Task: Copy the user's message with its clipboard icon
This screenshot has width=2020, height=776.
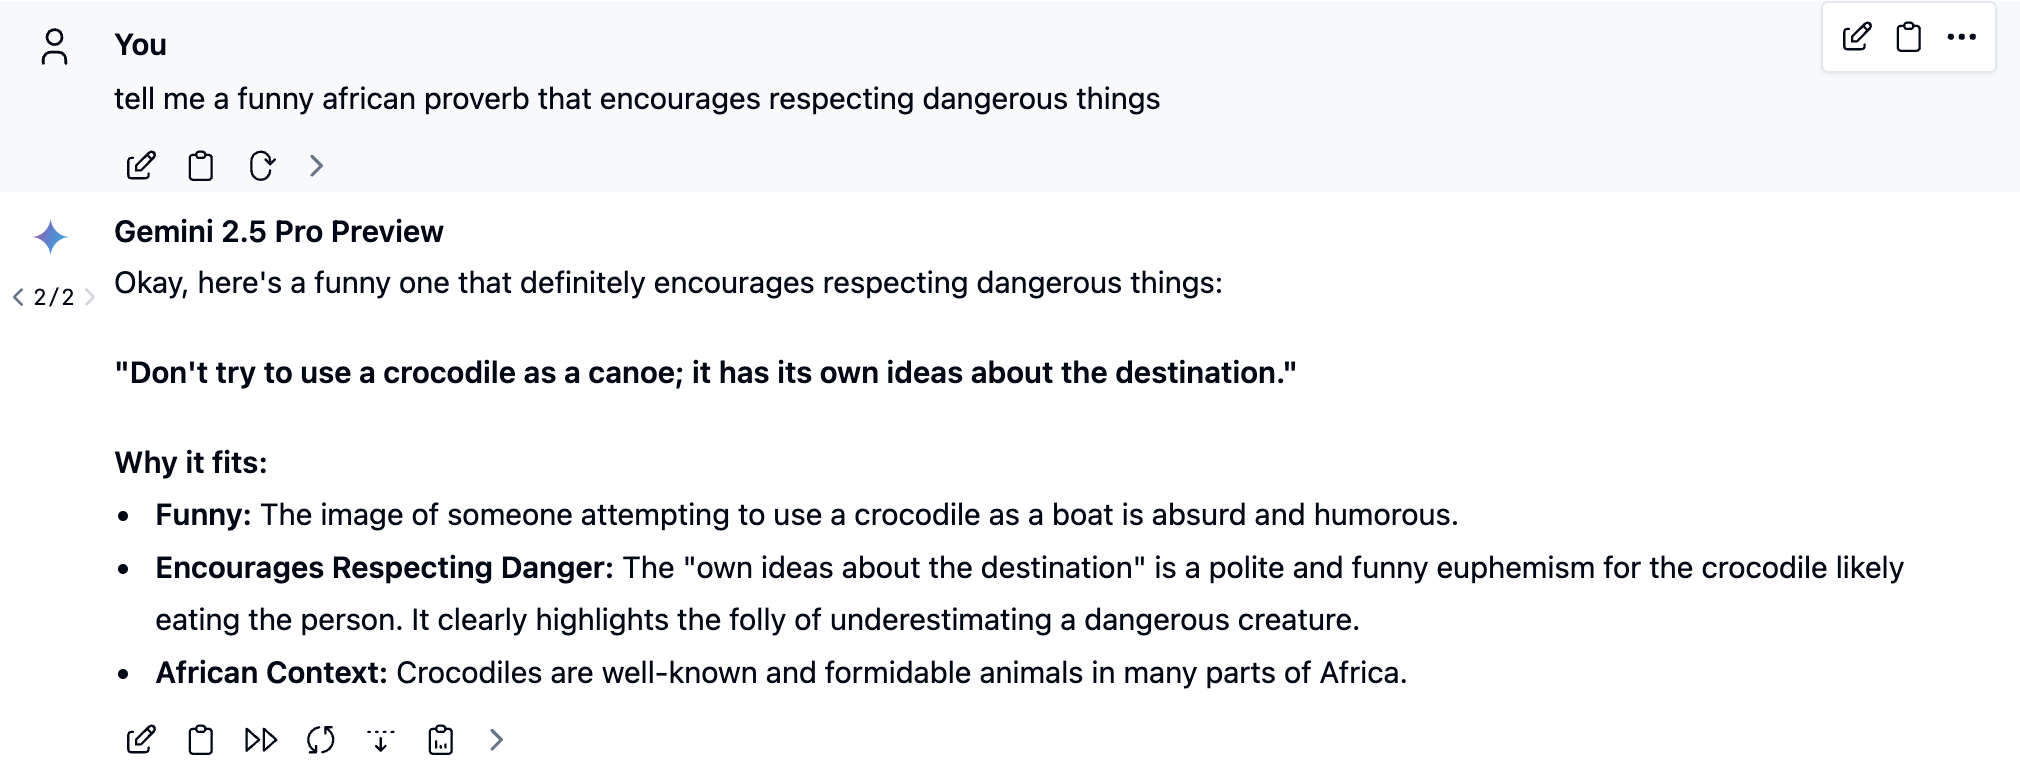Action: tap(201, 166)
